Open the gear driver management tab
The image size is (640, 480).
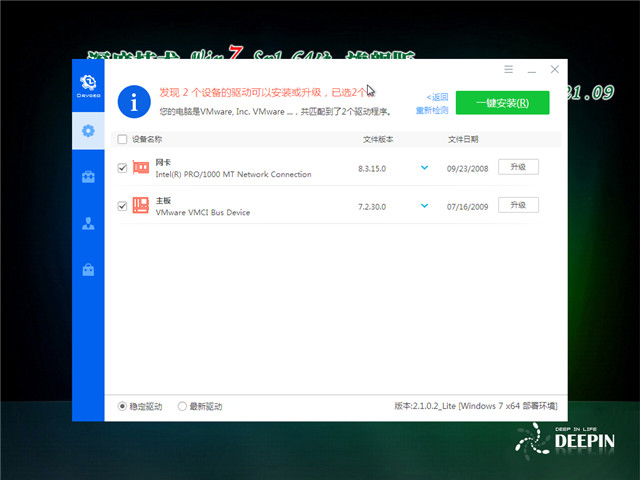[88, 131]
